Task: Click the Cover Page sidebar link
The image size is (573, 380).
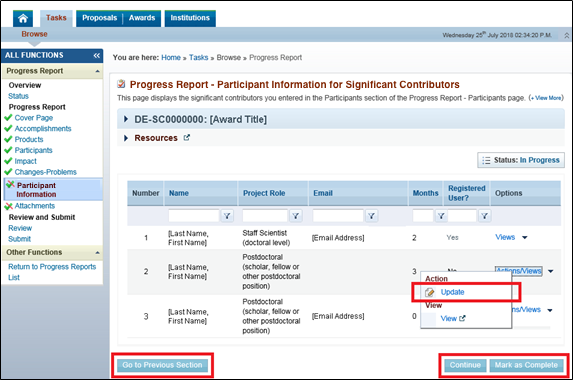Action: pos(34,118)
